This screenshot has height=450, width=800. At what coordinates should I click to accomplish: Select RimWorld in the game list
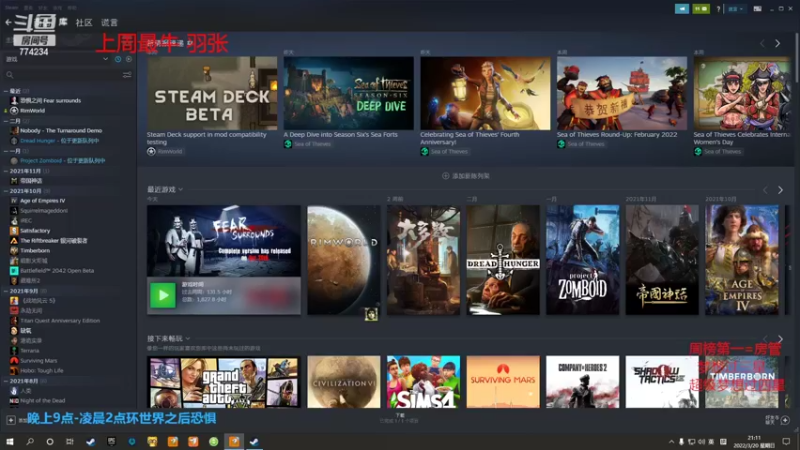pos(32,110)
